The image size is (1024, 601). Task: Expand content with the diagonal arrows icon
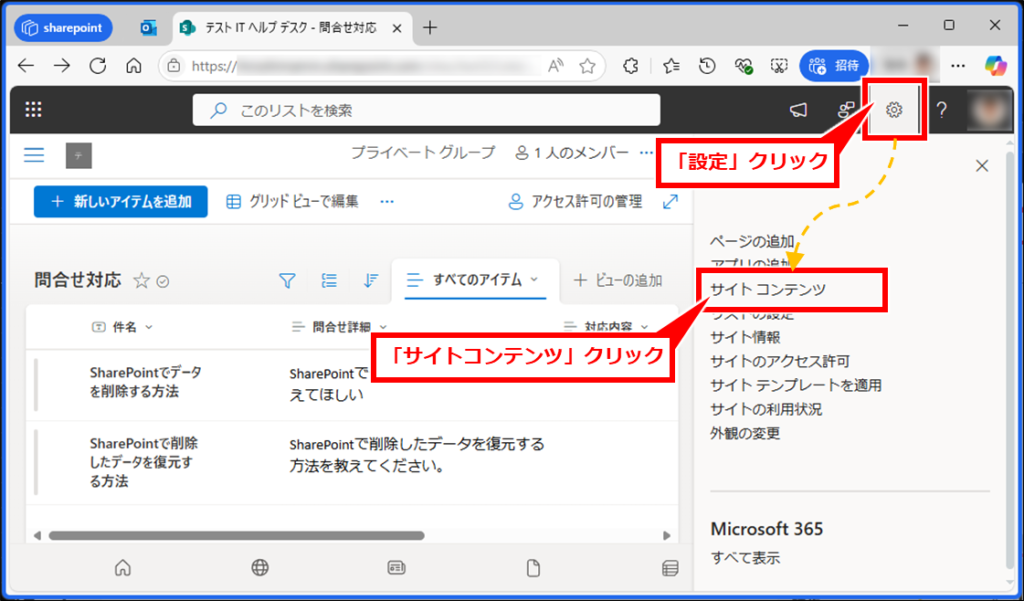point(670,202)
